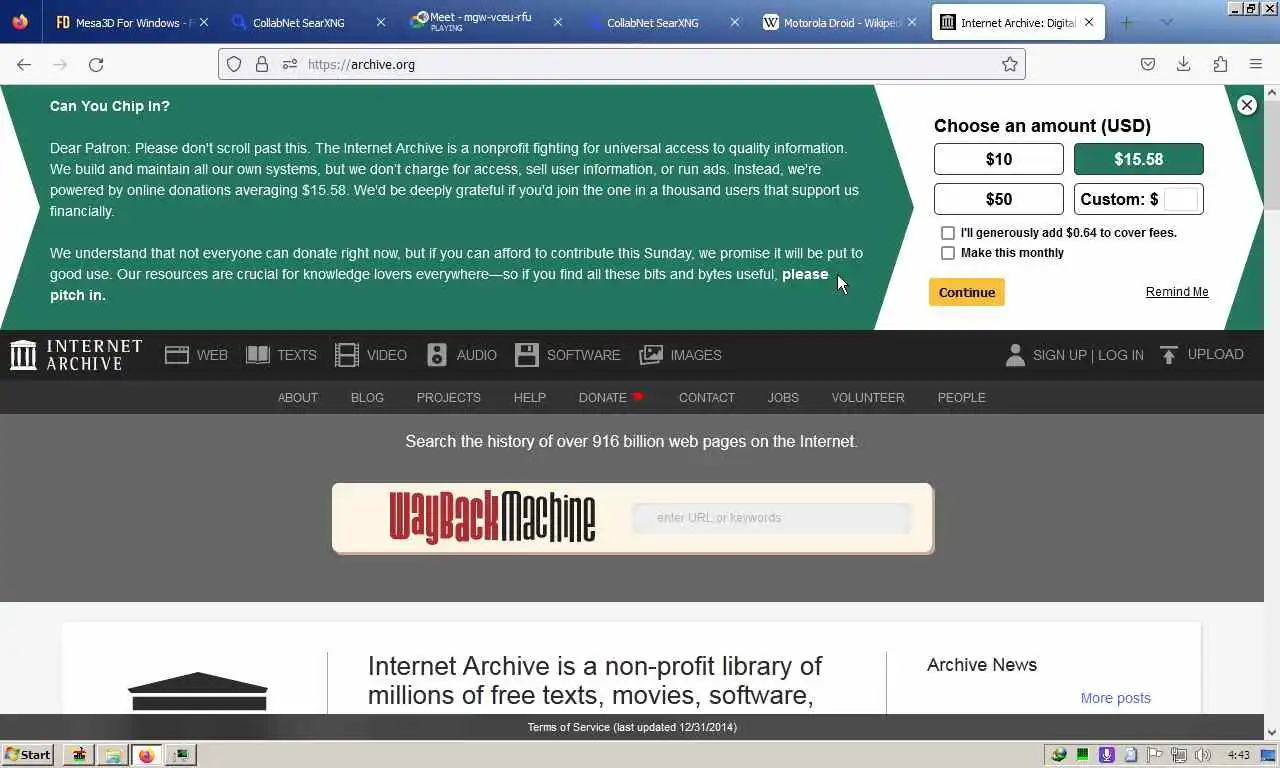Image resolution: width=1280 pixels, height=768 pixels.
Task: Click the Remind Me link
Action: click(1177, 292)
